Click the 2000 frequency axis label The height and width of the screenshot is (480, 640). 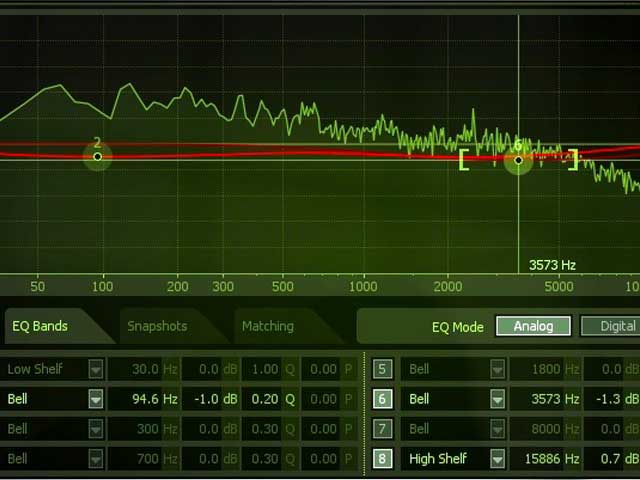[448, 287]
